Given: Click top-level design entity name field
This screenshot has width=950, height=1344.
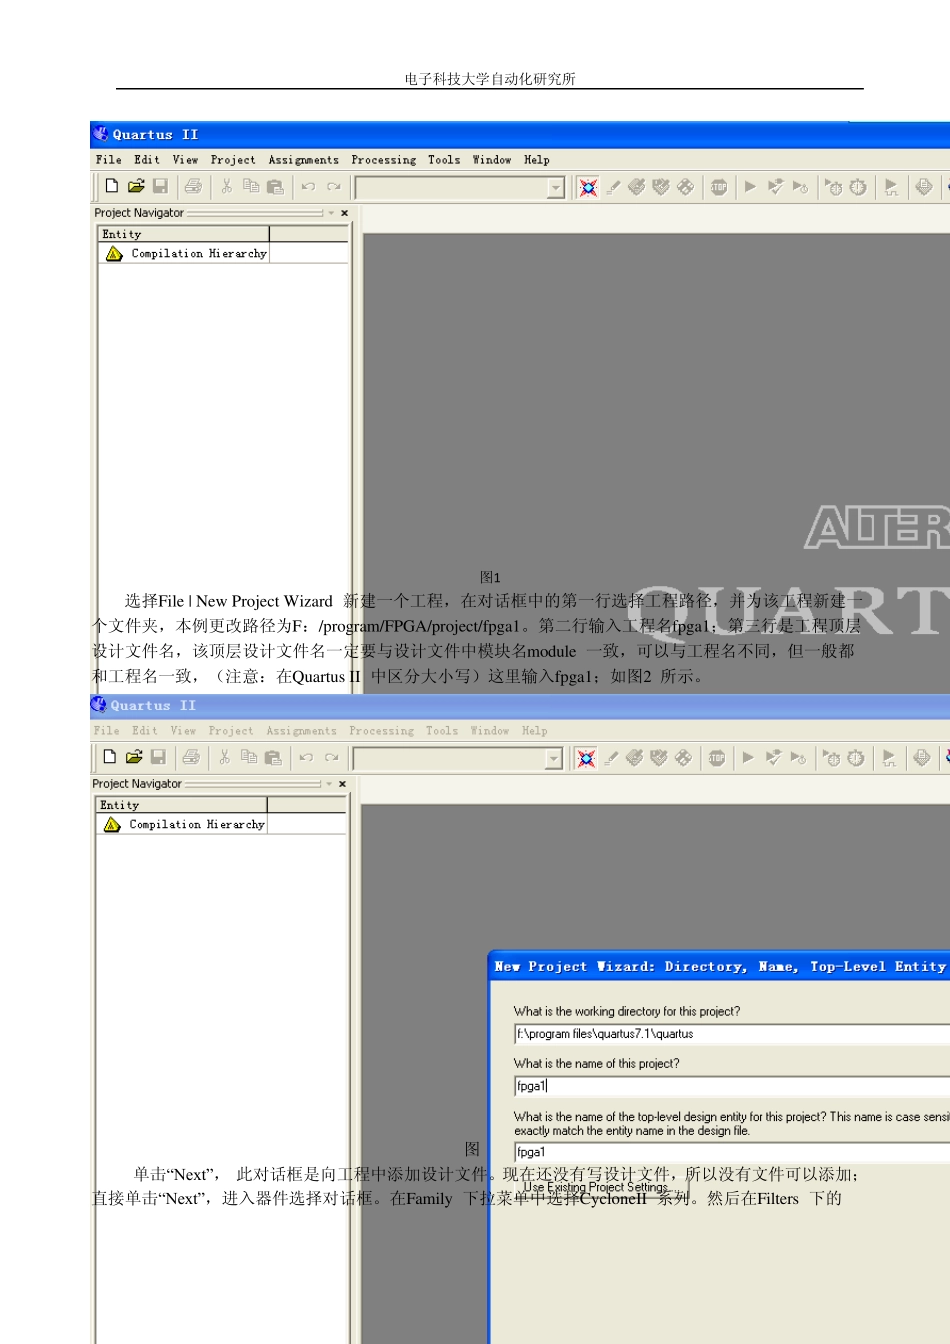Looking at the screenshot, I should (732, 1152).
